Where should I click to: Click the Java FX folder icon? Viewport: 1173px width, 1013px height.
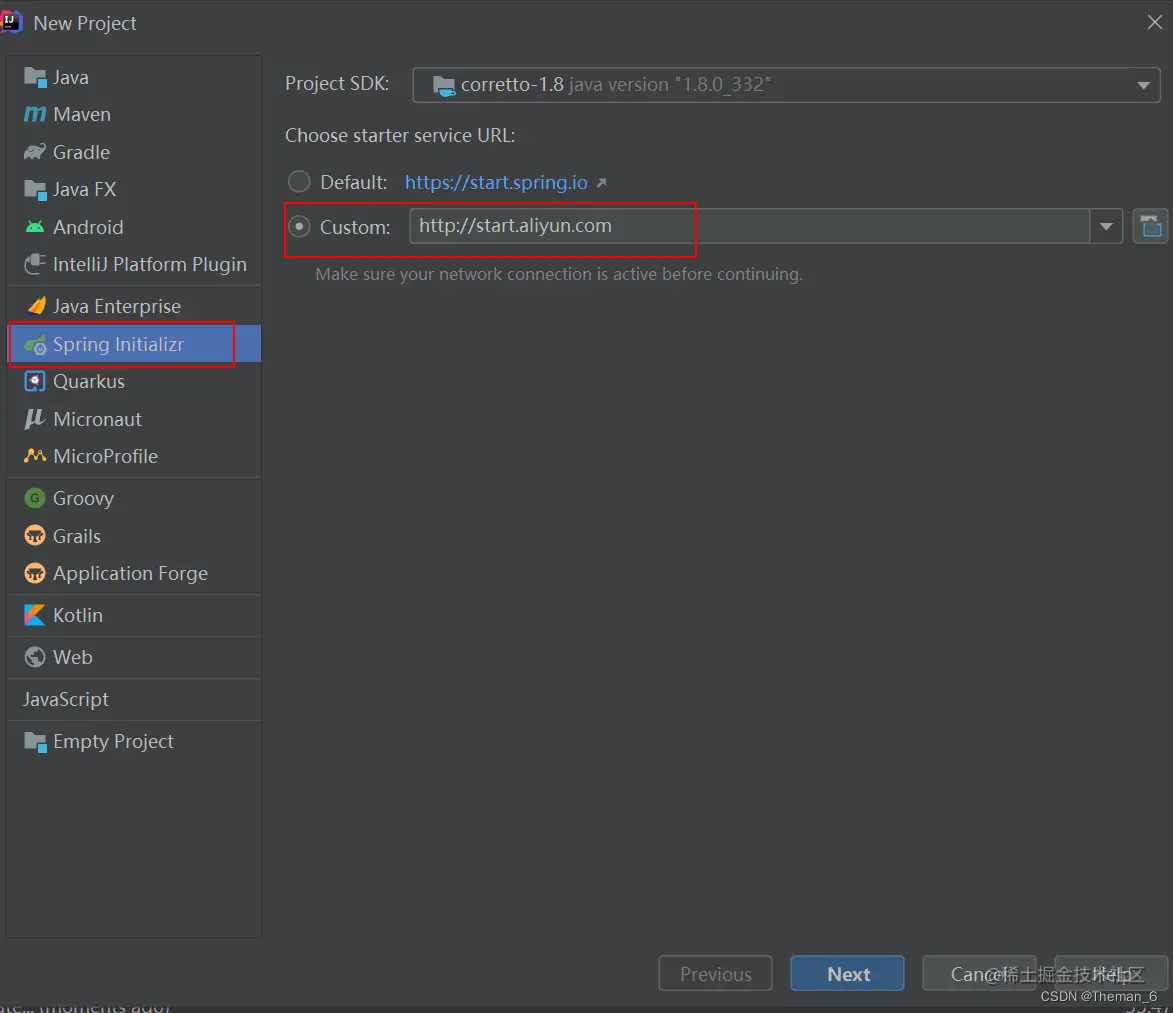(35, 189)
